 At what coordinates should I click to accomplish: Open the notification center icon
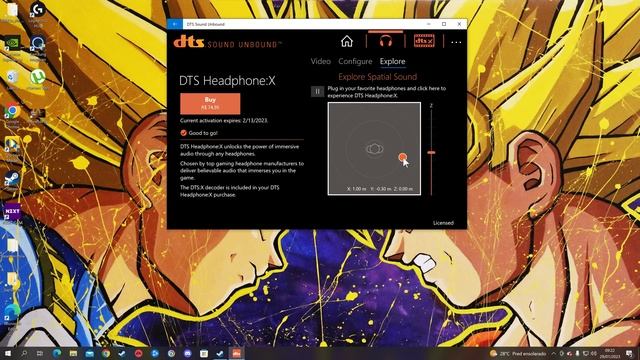[x=629, y=353]
